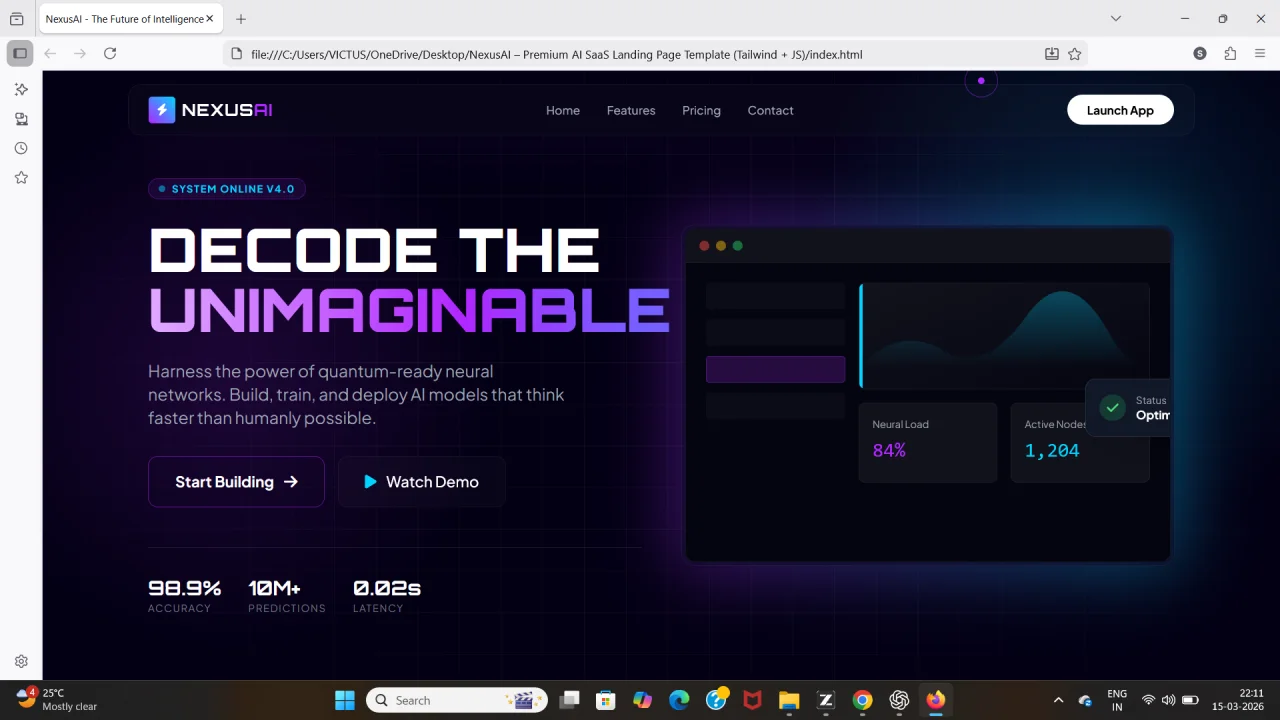Open the Contact nav link
This screenshot has height=720, width=1280.
point(770,110)
